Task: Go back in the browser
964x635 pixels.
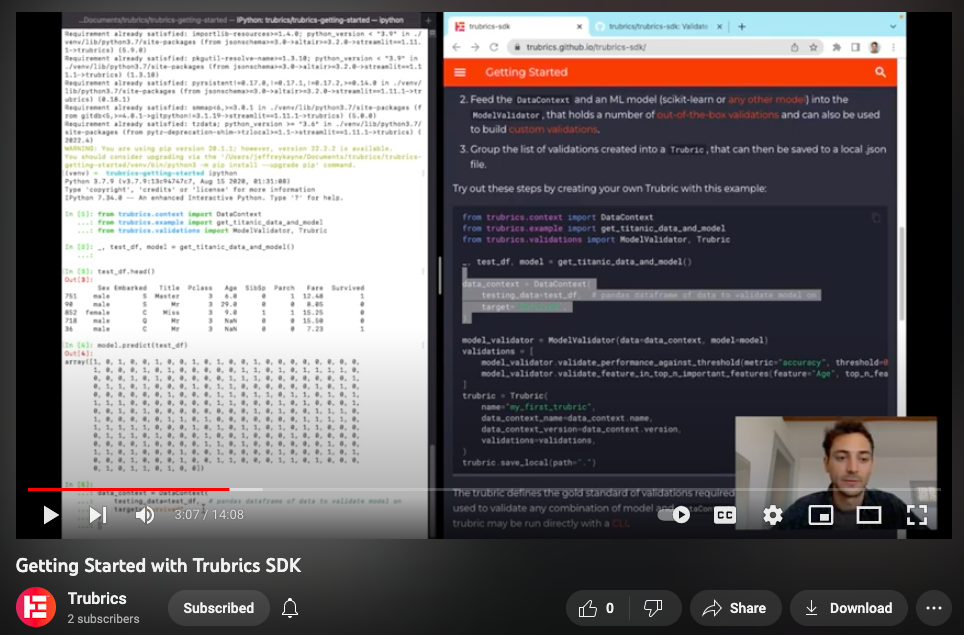Action: pos(456,47)
